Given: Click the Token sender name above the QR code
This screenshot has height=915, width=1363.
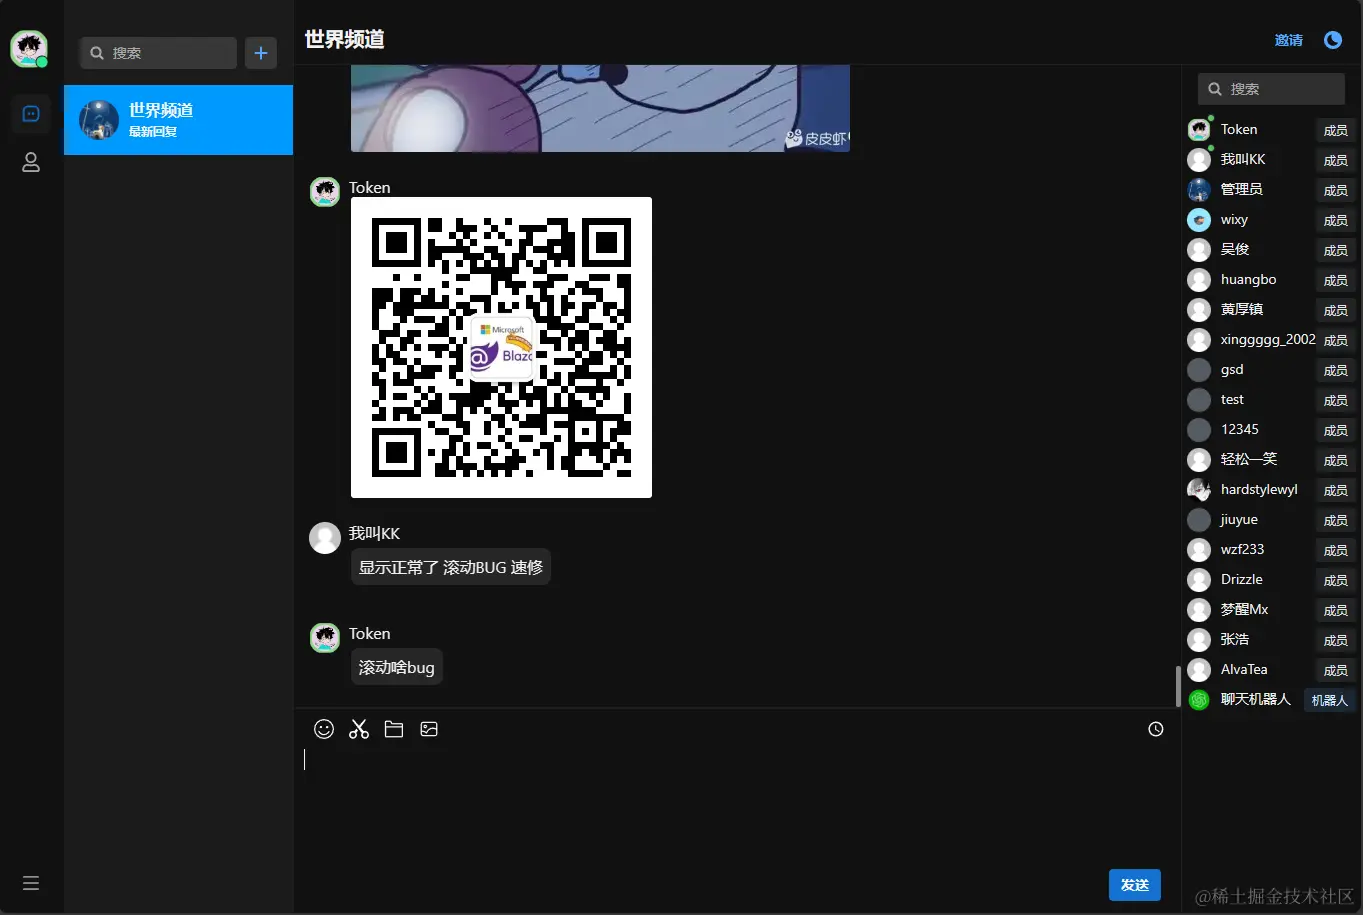Looking at the screenshot, I should coord(369,187).
